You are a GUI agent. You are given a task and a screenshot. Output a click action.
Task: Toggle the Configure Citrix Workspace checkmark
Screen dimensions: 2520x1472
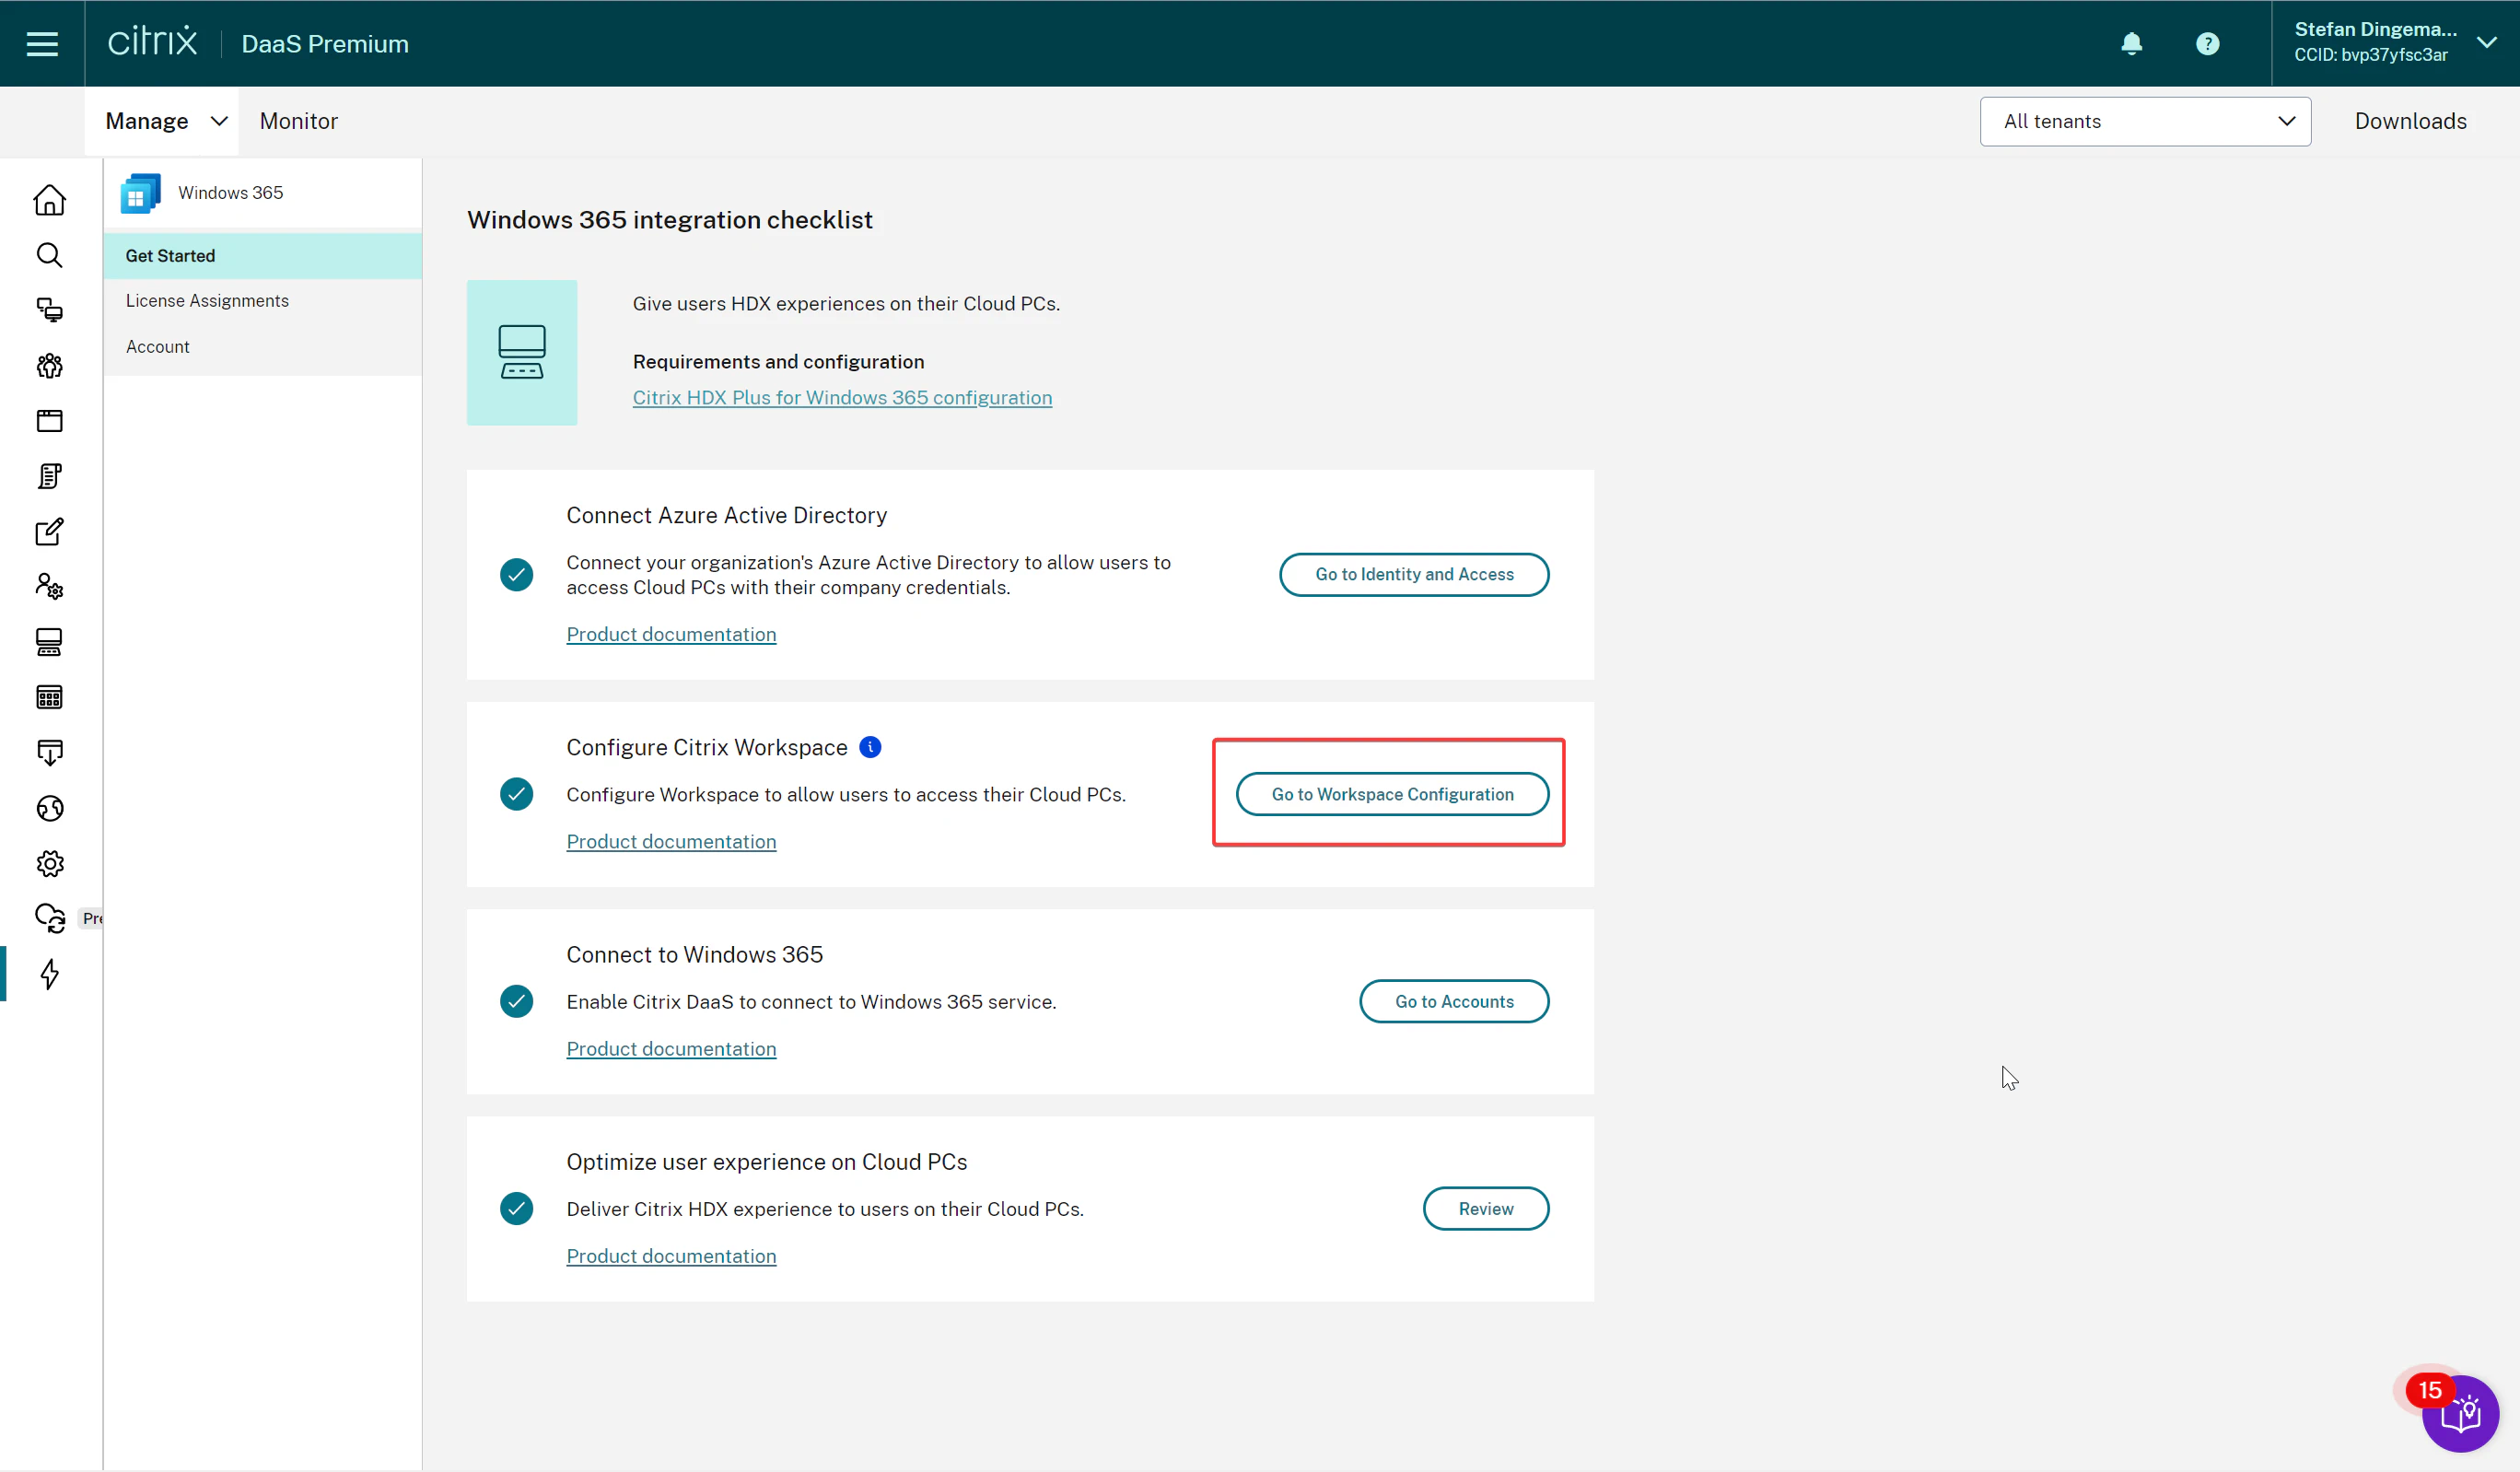pyautogui.click(x=517, y=794)
